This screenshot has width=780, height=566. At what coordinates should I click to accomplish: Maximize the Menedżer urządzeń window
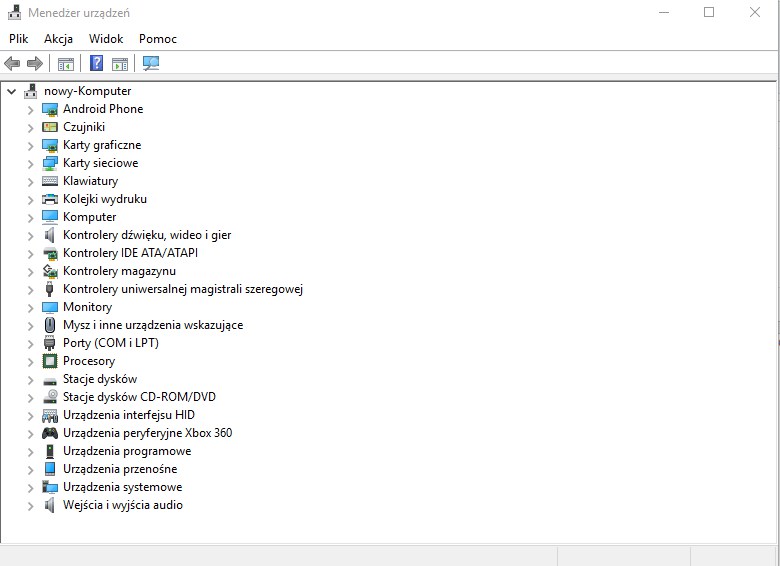click(x=709, y=12)
